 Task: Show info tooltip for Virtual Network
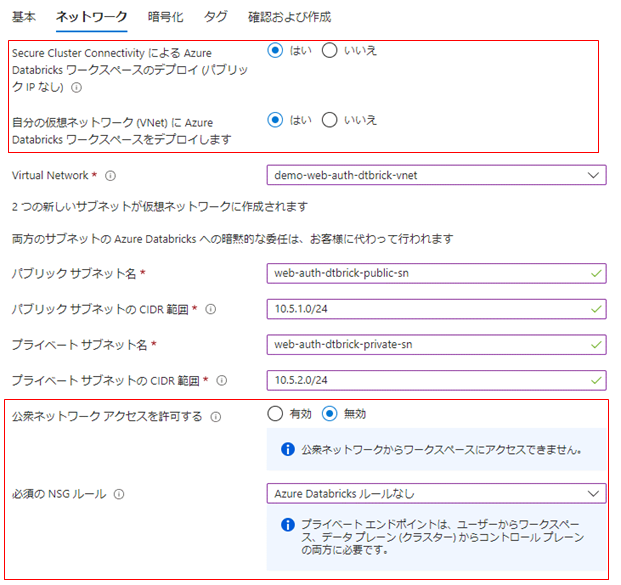point(110,175)
